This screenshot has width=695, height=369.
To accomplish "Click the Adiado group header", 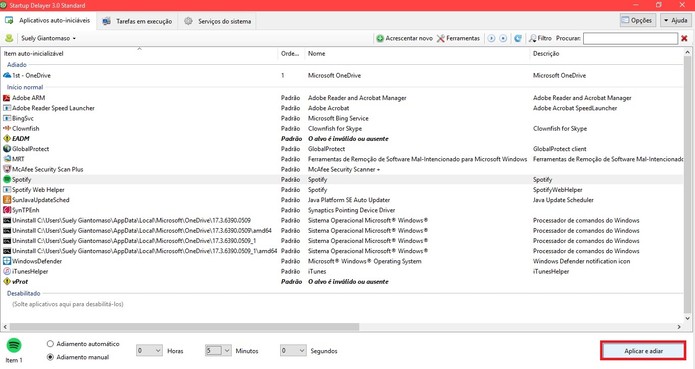I will pyautogui.click(x=17, y=65).
